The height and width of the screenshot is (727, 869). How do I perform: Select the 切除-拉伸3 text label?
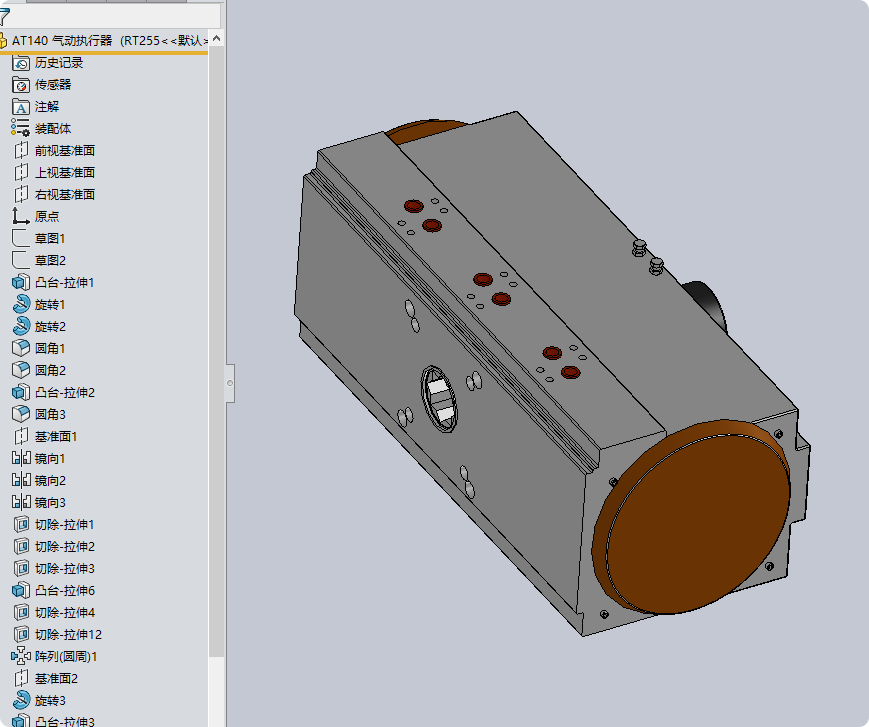click(x=65, y=569)
